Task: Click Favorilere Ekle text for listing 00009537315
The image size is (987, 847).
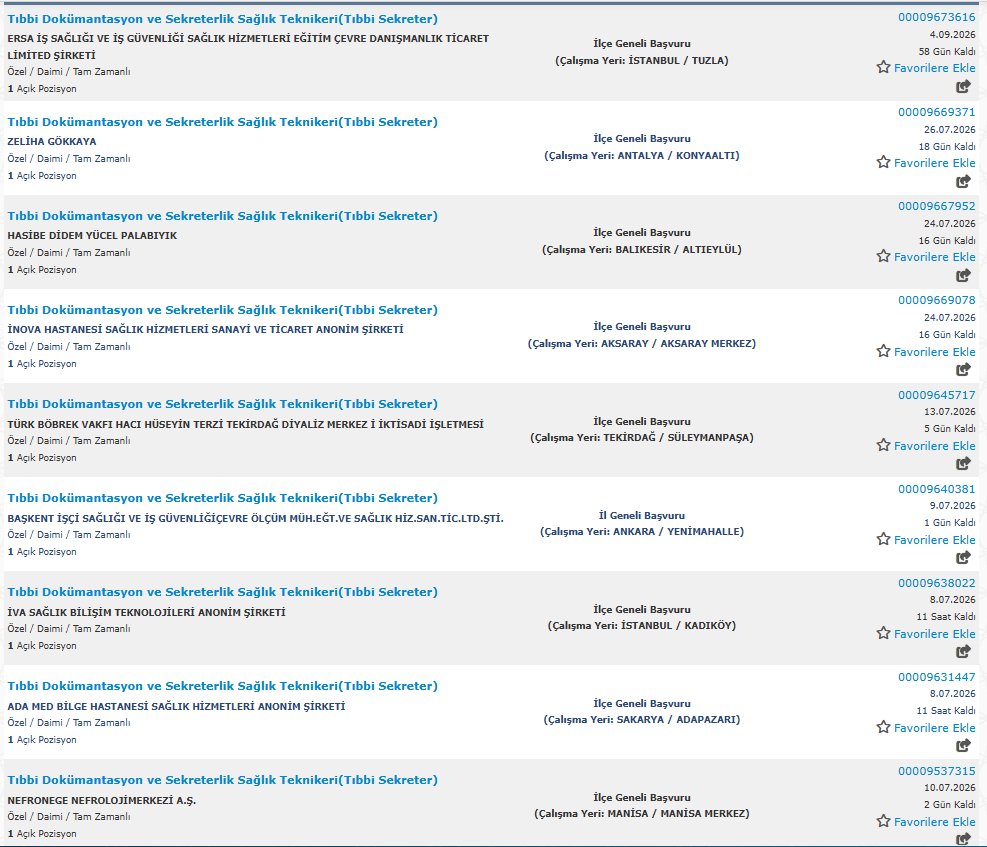Action: [x=935, y=822]
